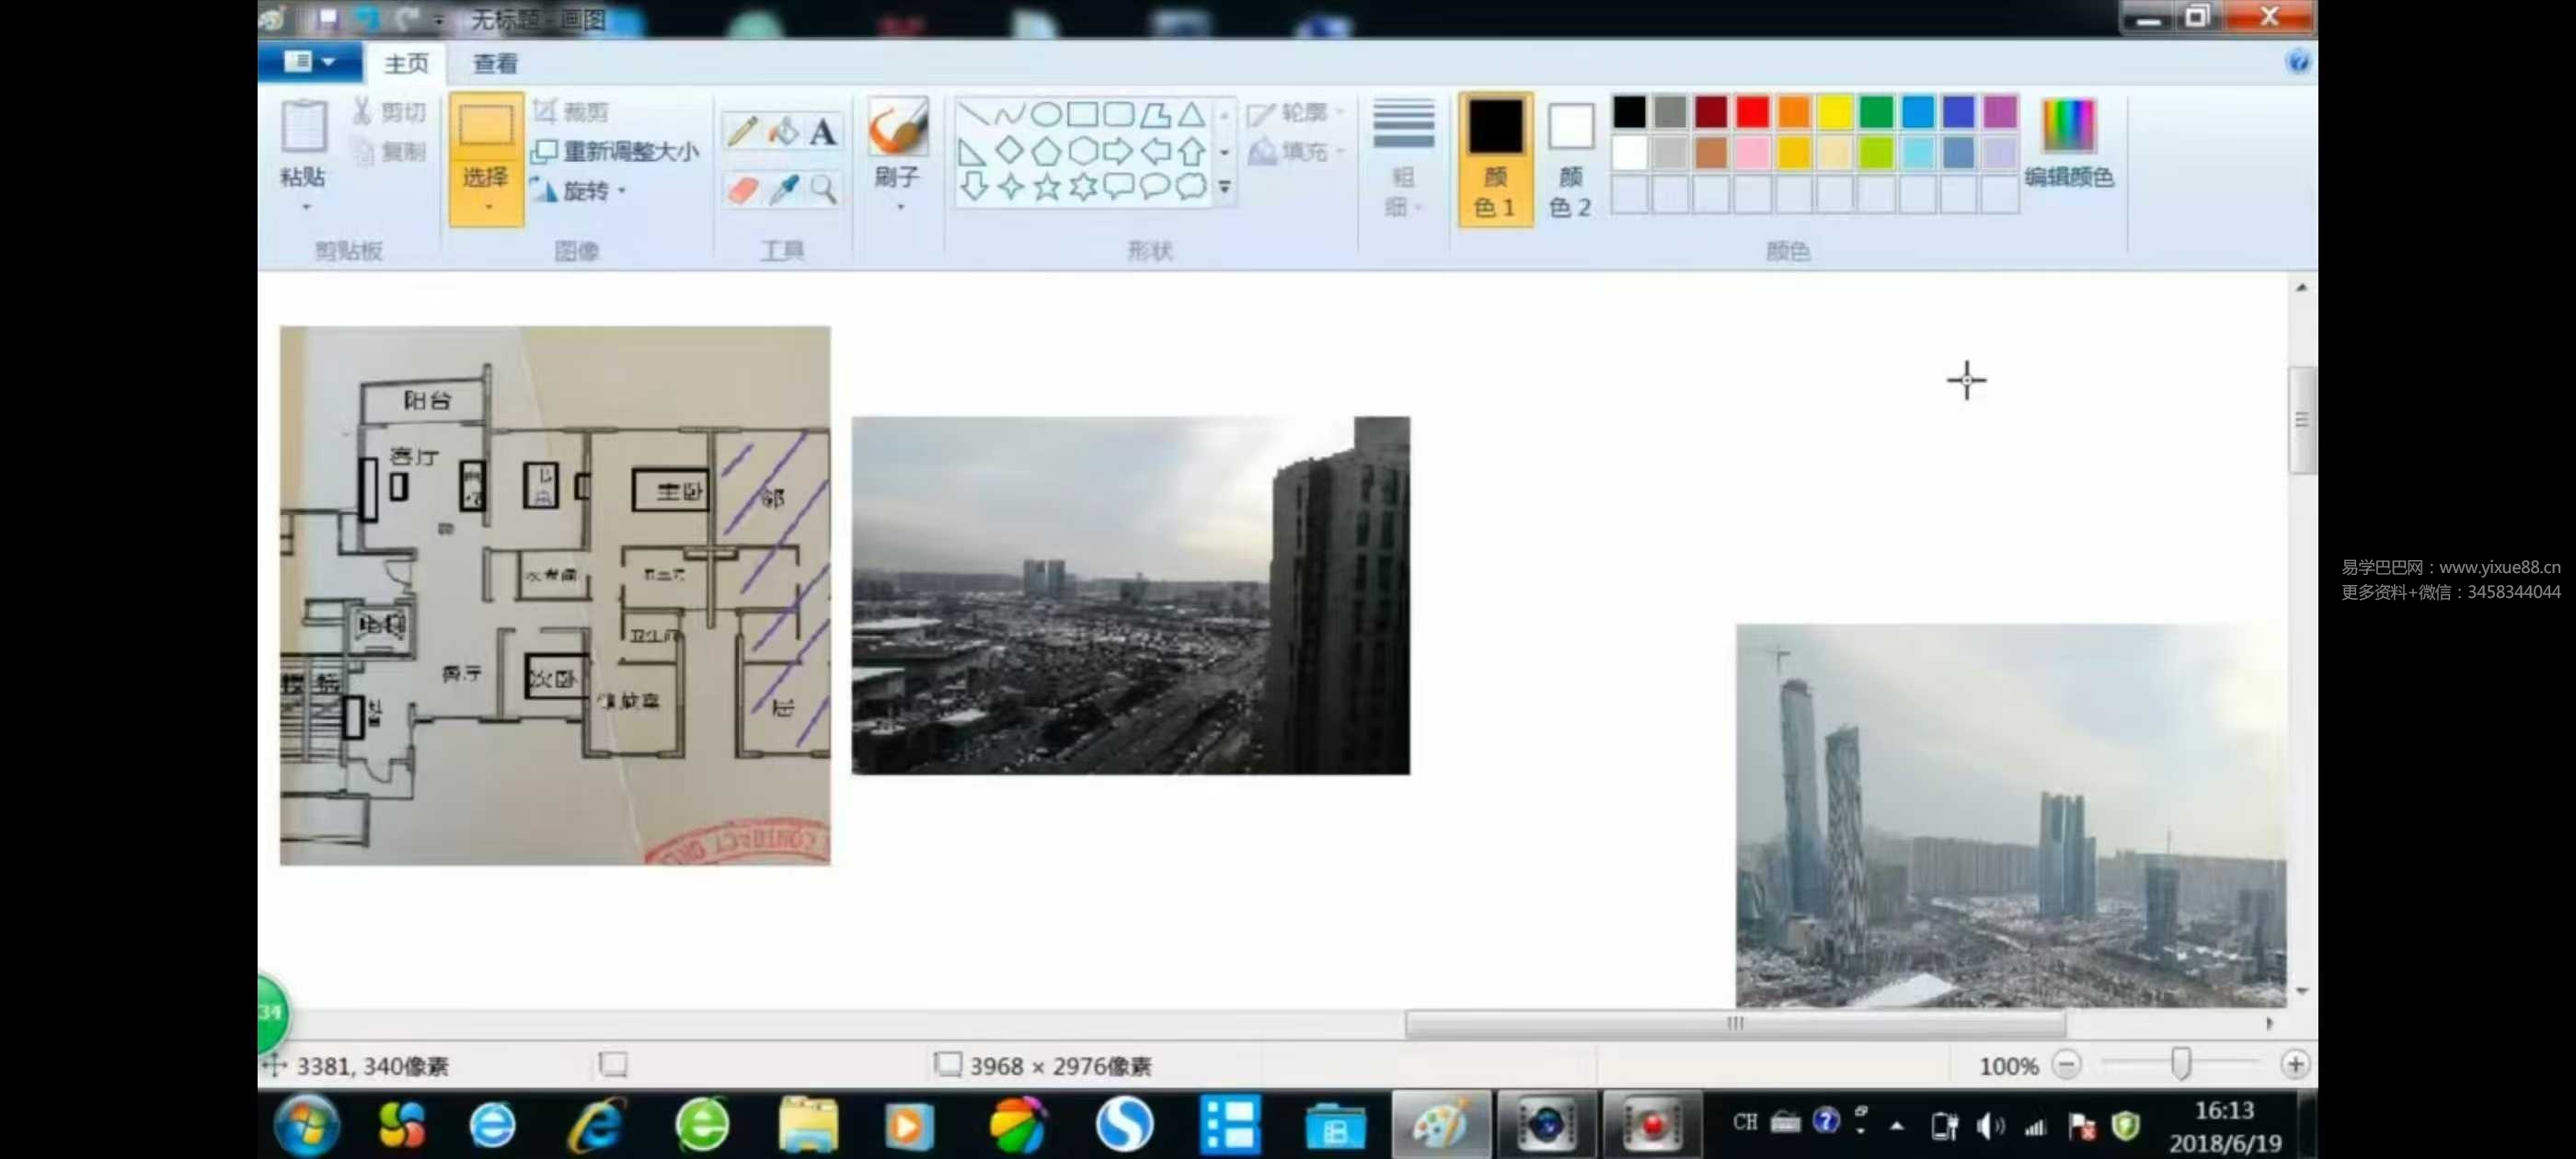Image resolution: width=2576 pixels, height=1159 pixels.
Task: Choose the five-point star shape
Action: pos(1047,187)
